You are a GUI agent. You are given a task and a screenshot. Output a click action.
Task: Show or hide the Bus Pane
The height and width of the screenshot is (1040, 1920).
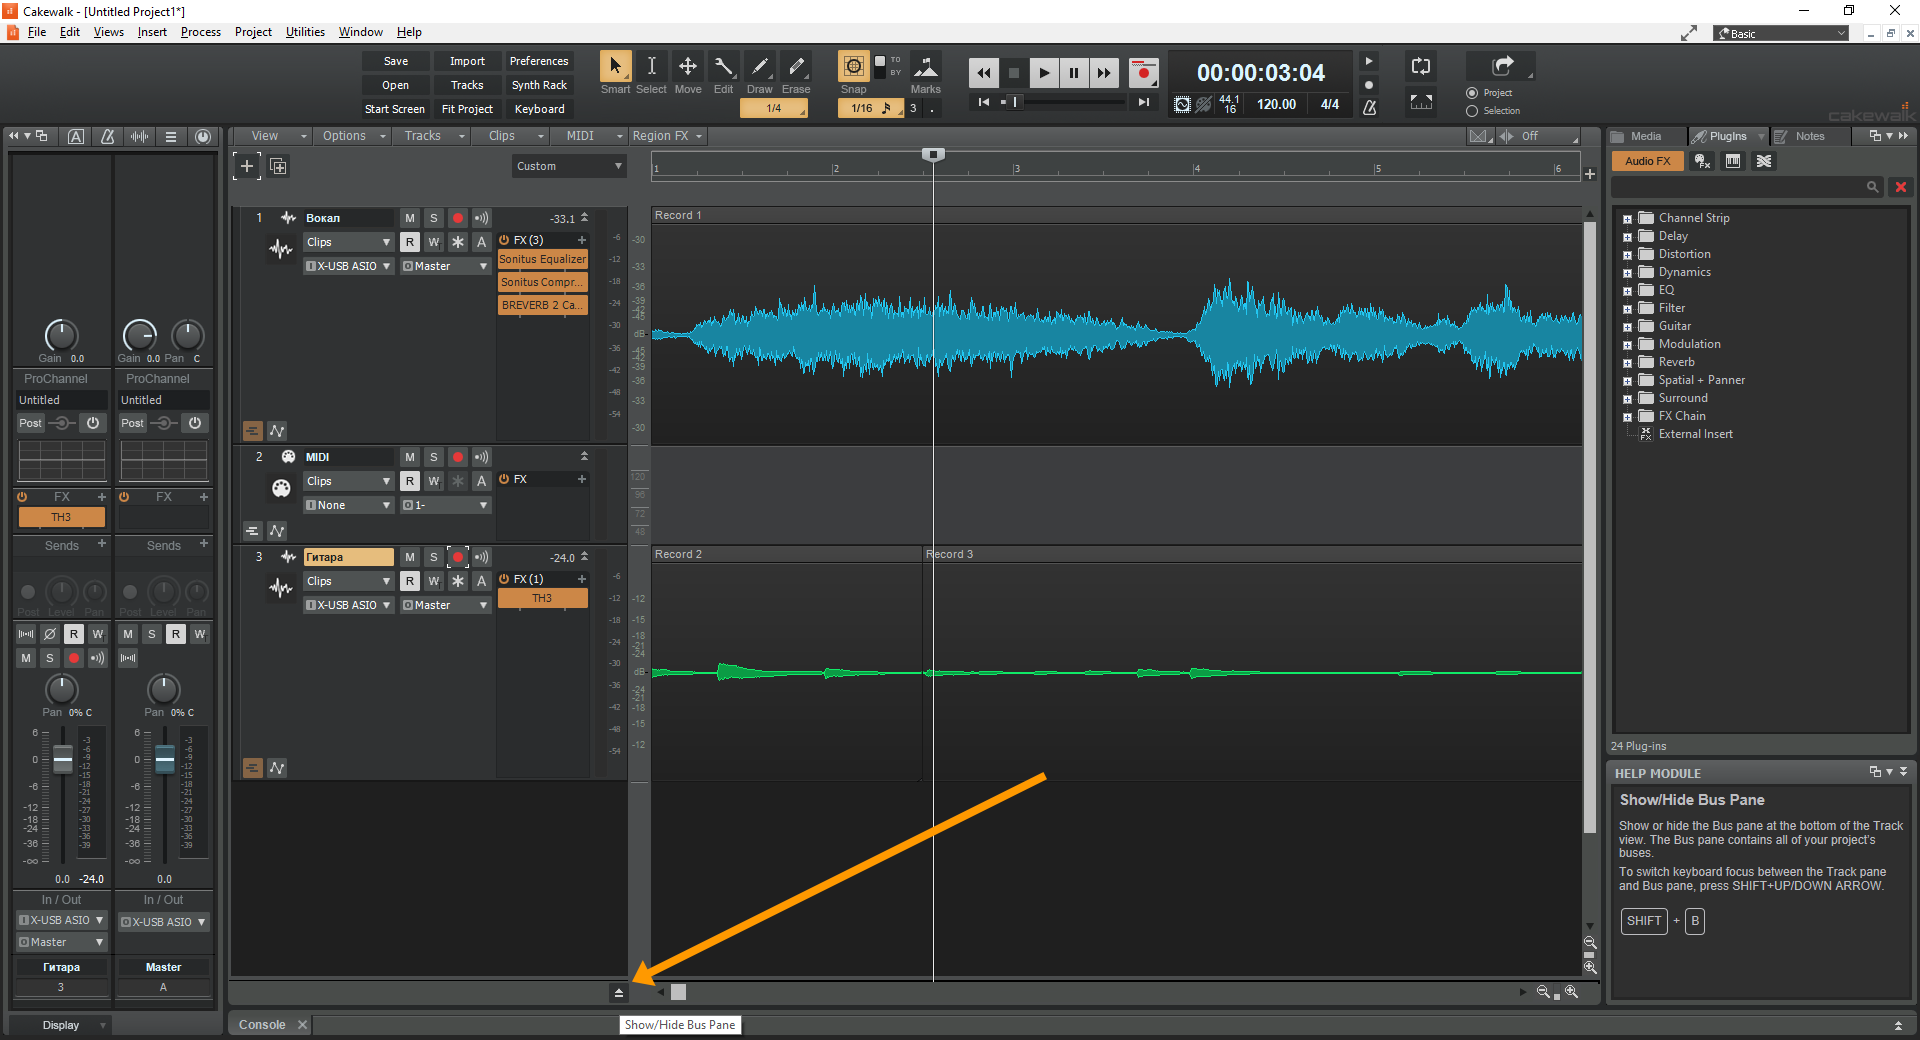tap(618, 993)
